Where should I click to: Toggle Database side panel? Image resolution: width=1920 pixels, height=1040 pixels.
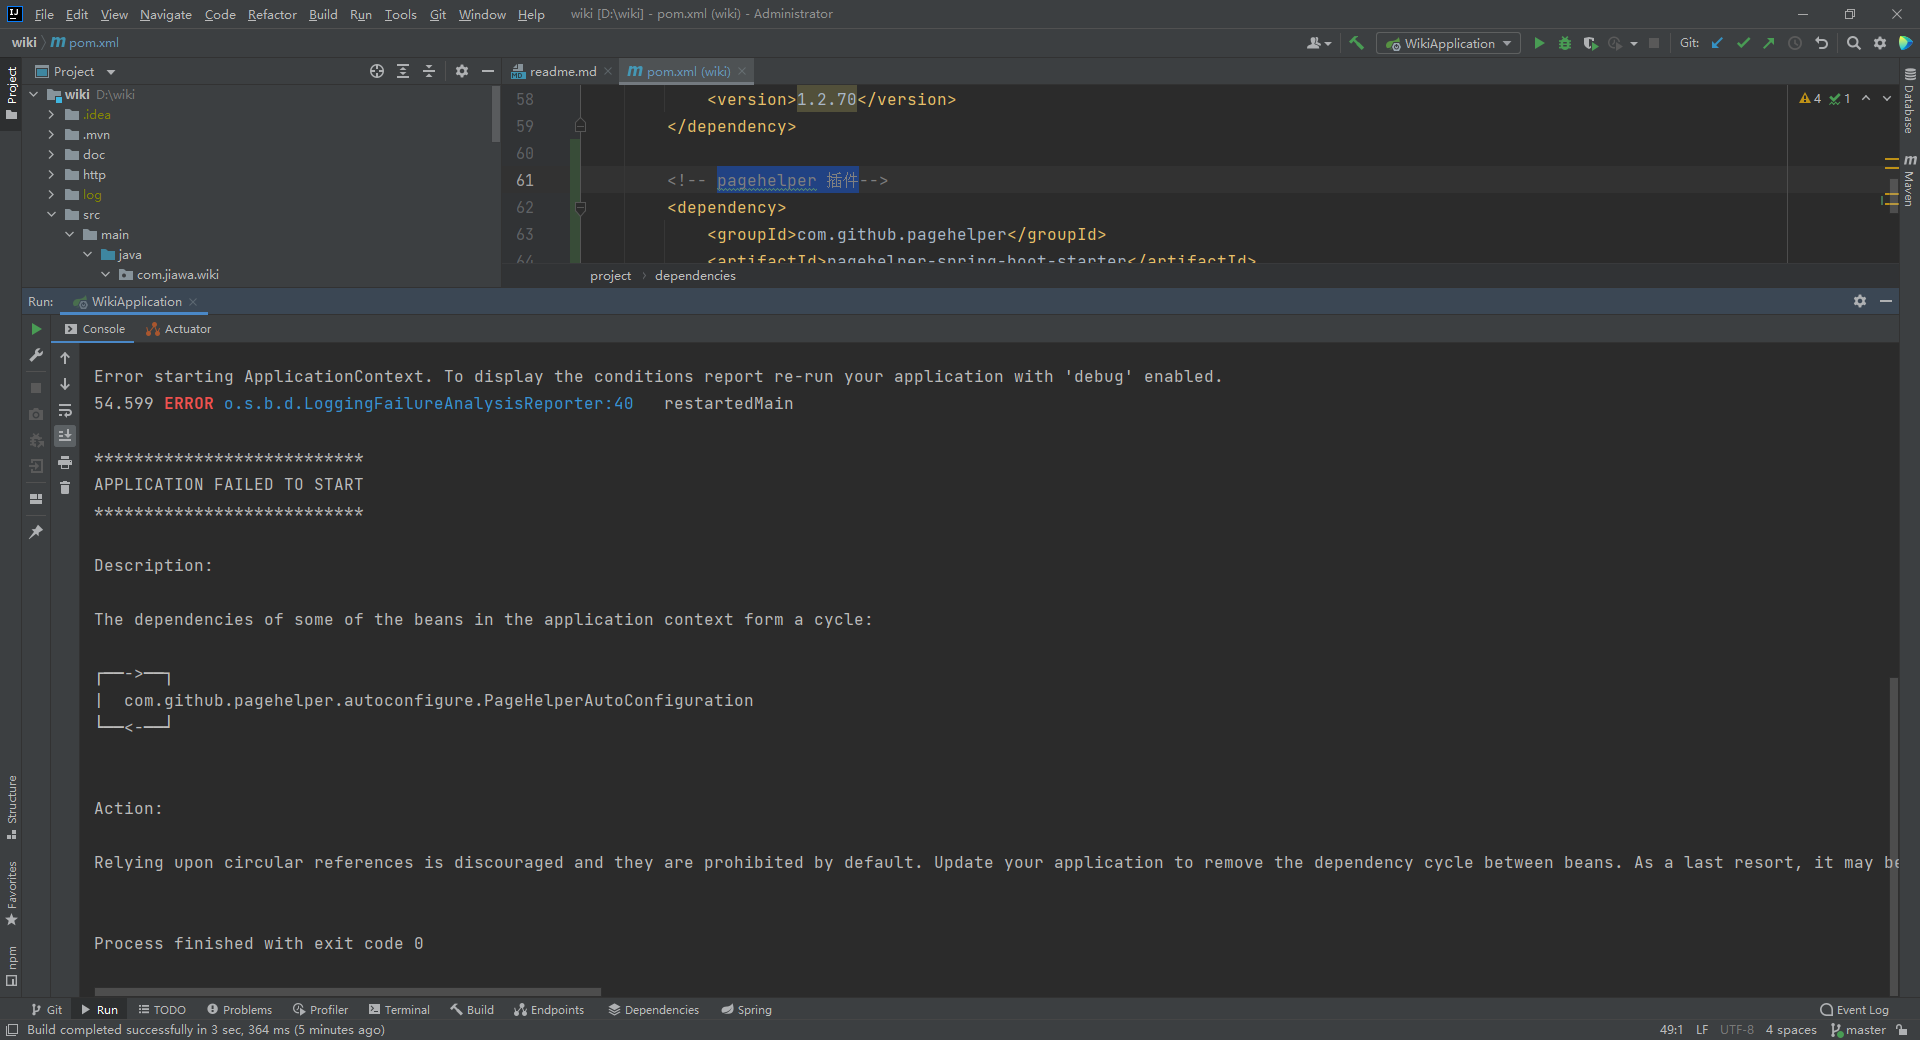pos(1909,102)
